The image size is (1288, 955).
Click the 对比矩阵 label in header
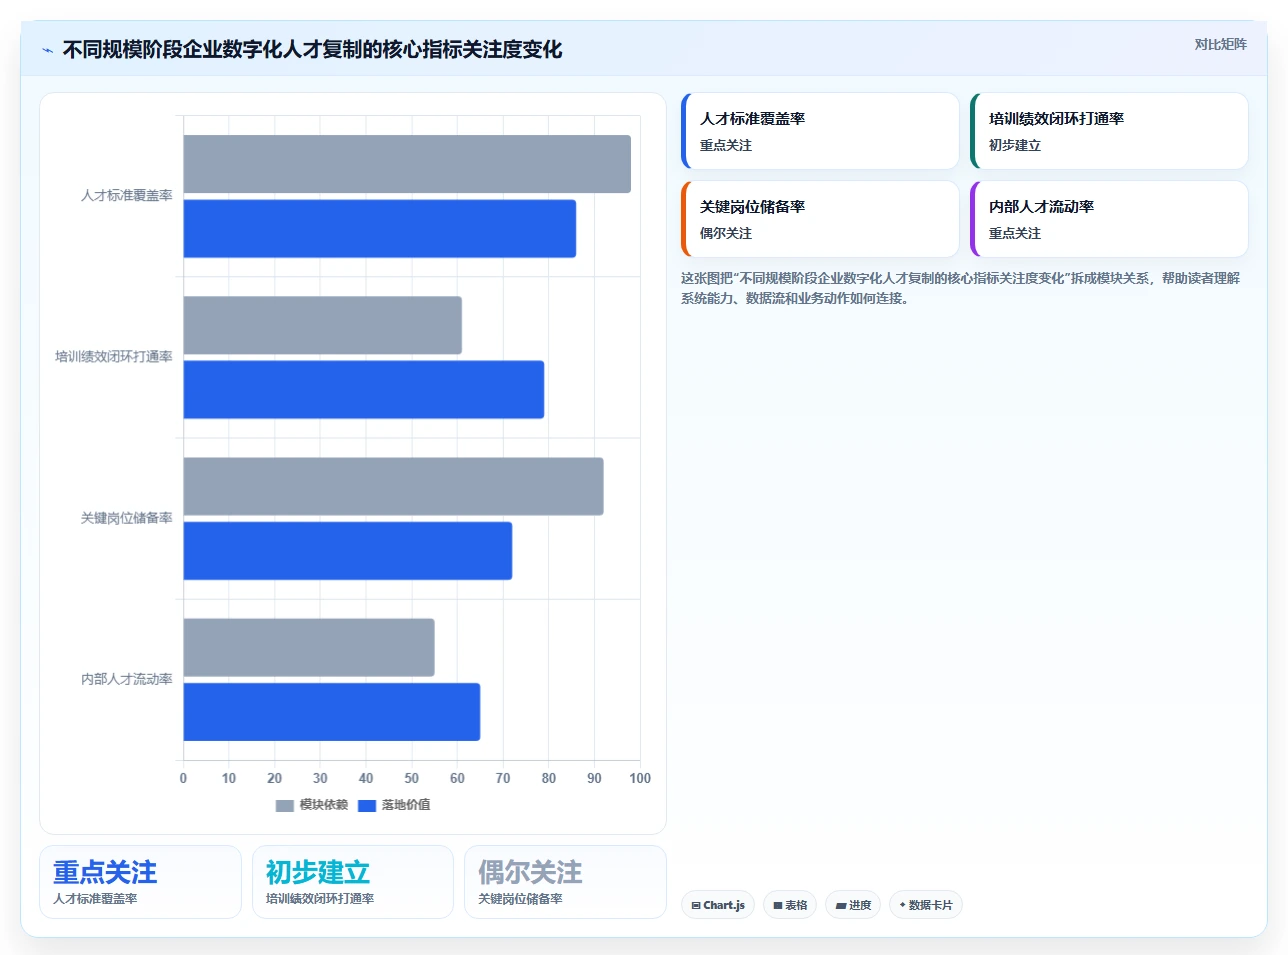tap(1220, 44)
